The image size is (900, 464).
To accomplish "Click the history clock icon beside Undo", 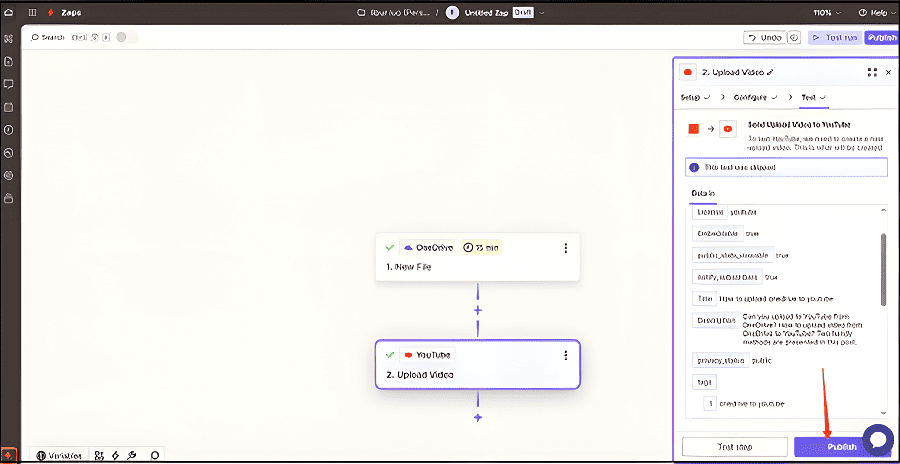I will pos(794,37).
